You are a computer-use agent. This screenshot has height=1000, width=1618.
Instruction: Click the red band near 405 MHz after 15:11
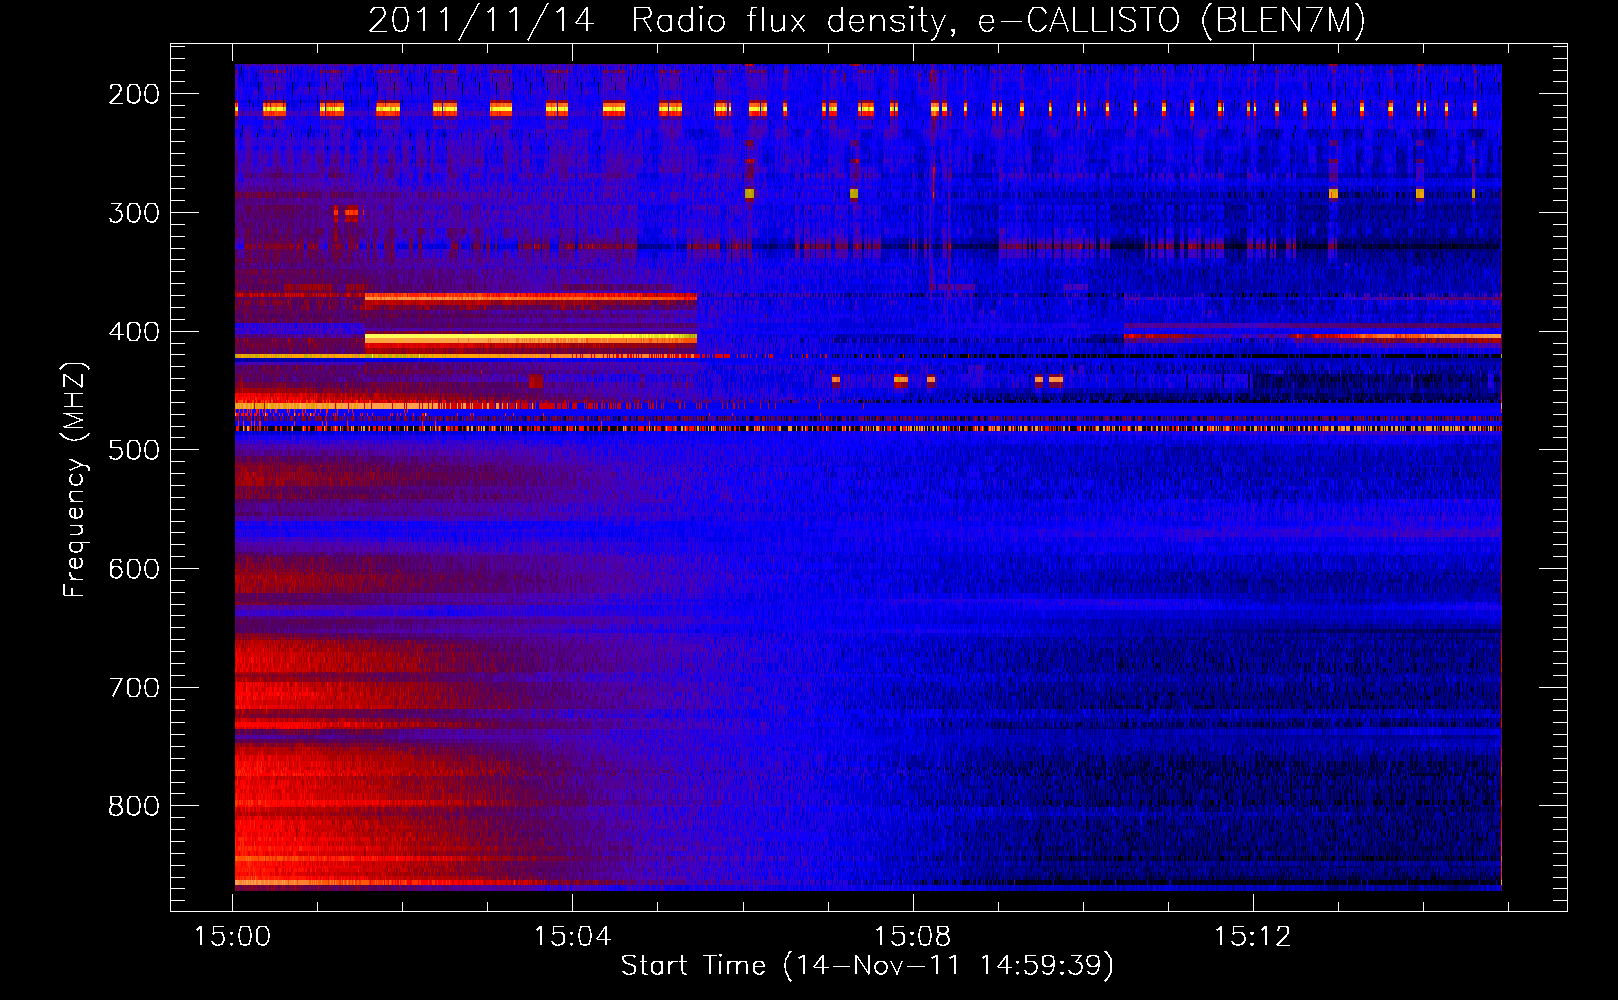tap(1312, 337)
